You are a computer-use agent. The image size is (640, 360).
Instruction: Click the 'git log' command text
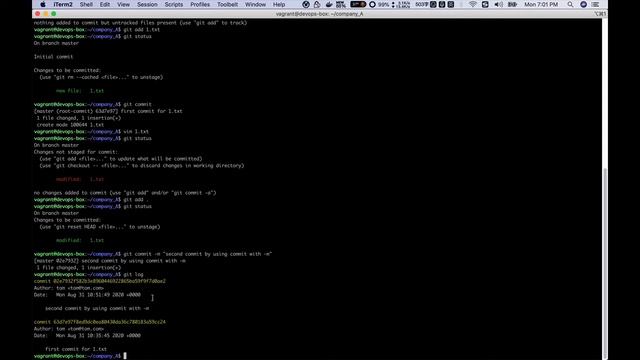coord(133,274)
